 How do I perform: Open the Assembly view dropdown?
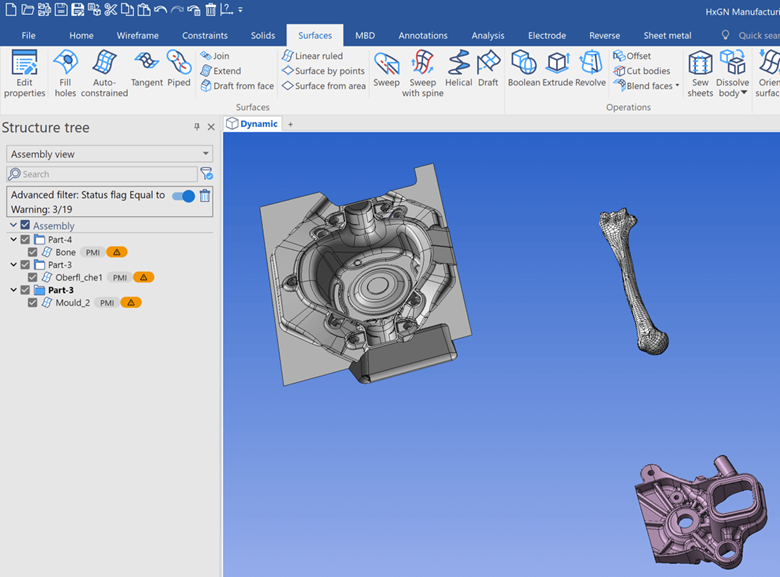coord(109,154)
